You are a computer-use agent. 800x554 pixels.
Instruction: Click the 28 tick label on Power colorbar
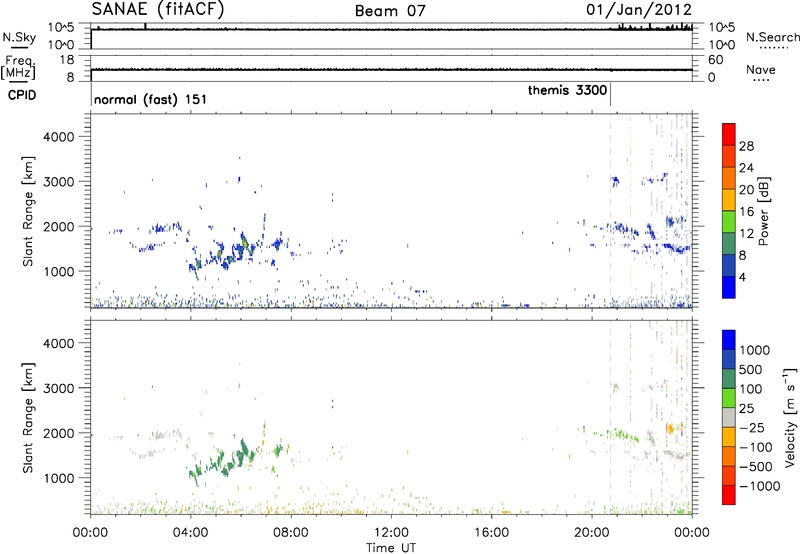pos(746,146)
